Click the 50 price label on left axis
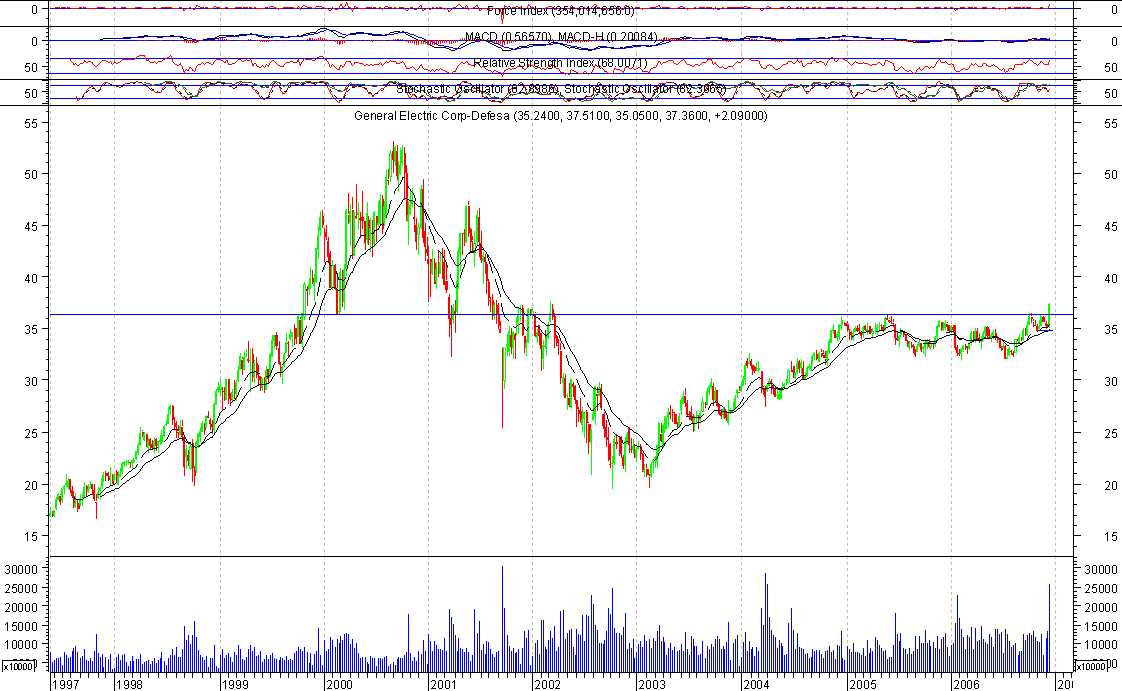This screenshot has height=691, width=1122. pyautogui.click(x=31, y=174)
